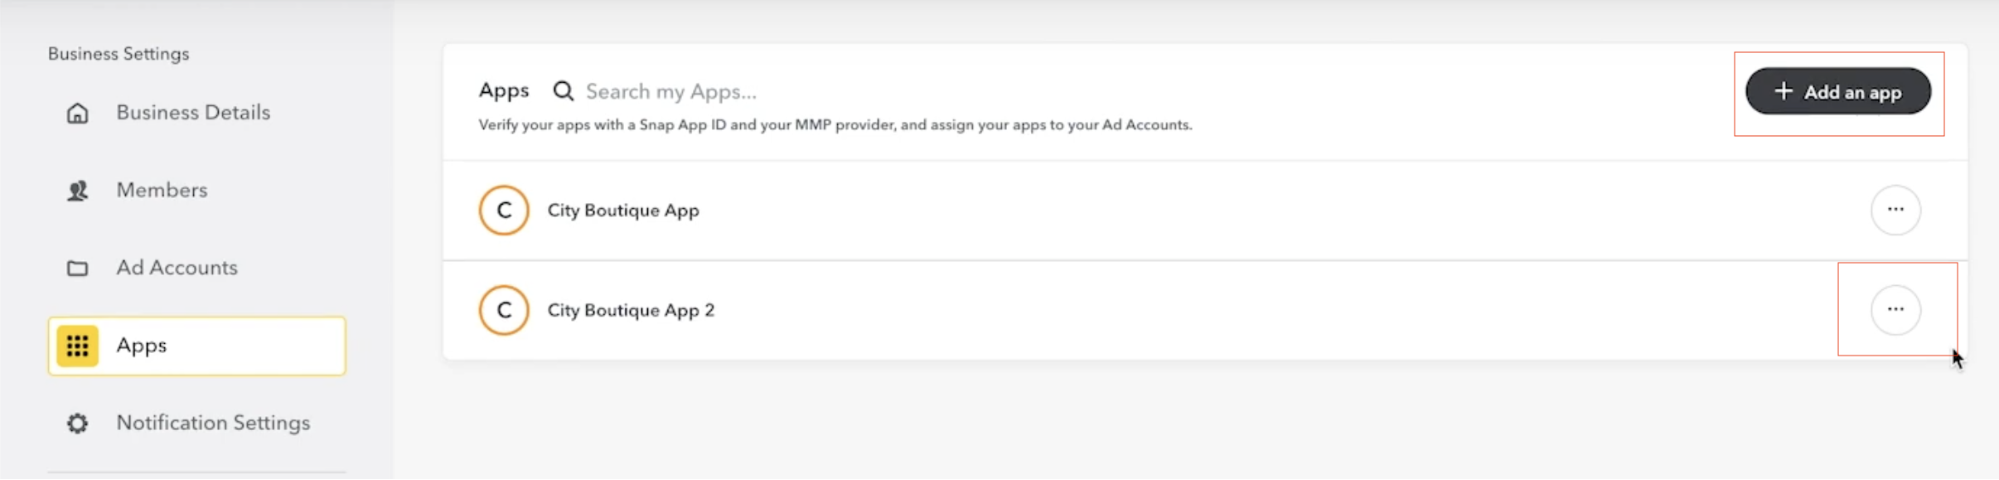Click the City Boutique App circle avatar

(x=504, y=210)
